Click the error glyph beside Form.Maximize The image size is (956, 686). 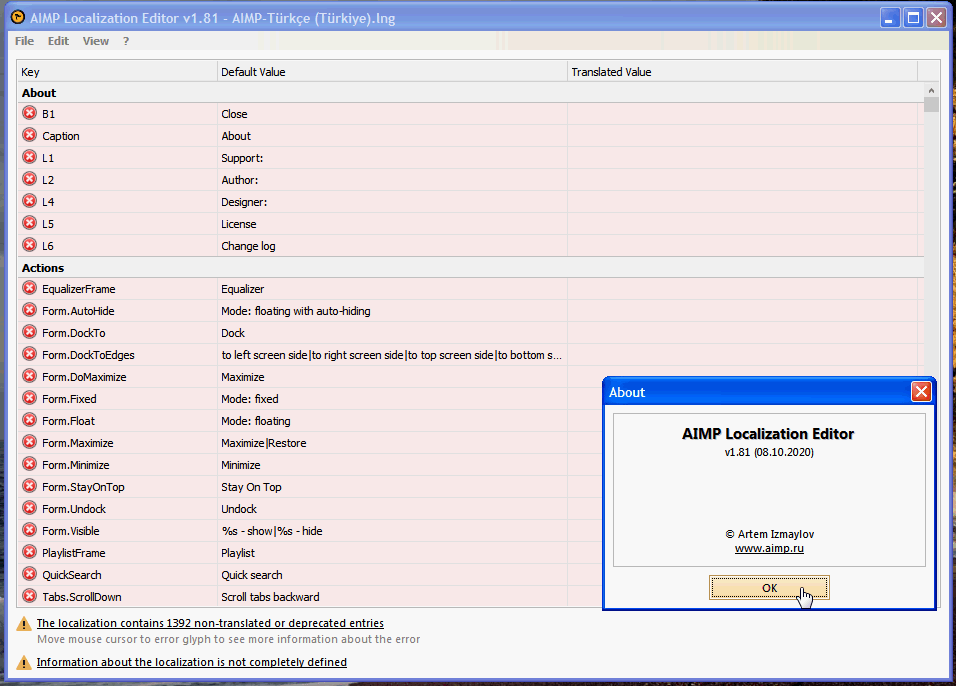click(29, 441)
